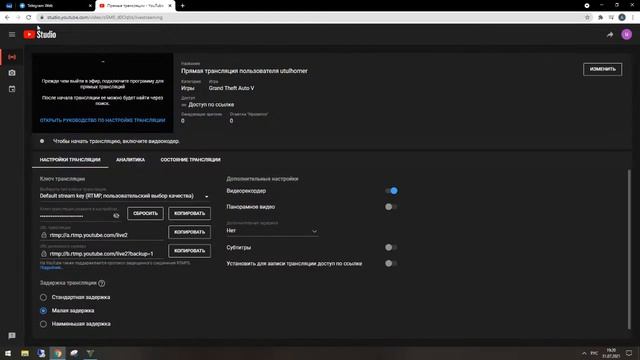Screen dimensions: 640x360
Task: Click the taskbar clock
Action: [x=611, y=353]
